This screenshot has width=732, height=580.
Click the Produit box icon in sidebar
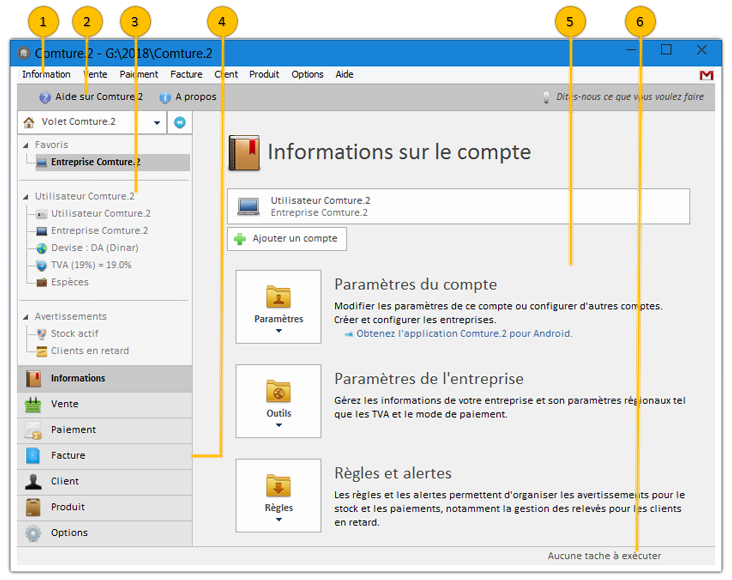pos(34,507)
